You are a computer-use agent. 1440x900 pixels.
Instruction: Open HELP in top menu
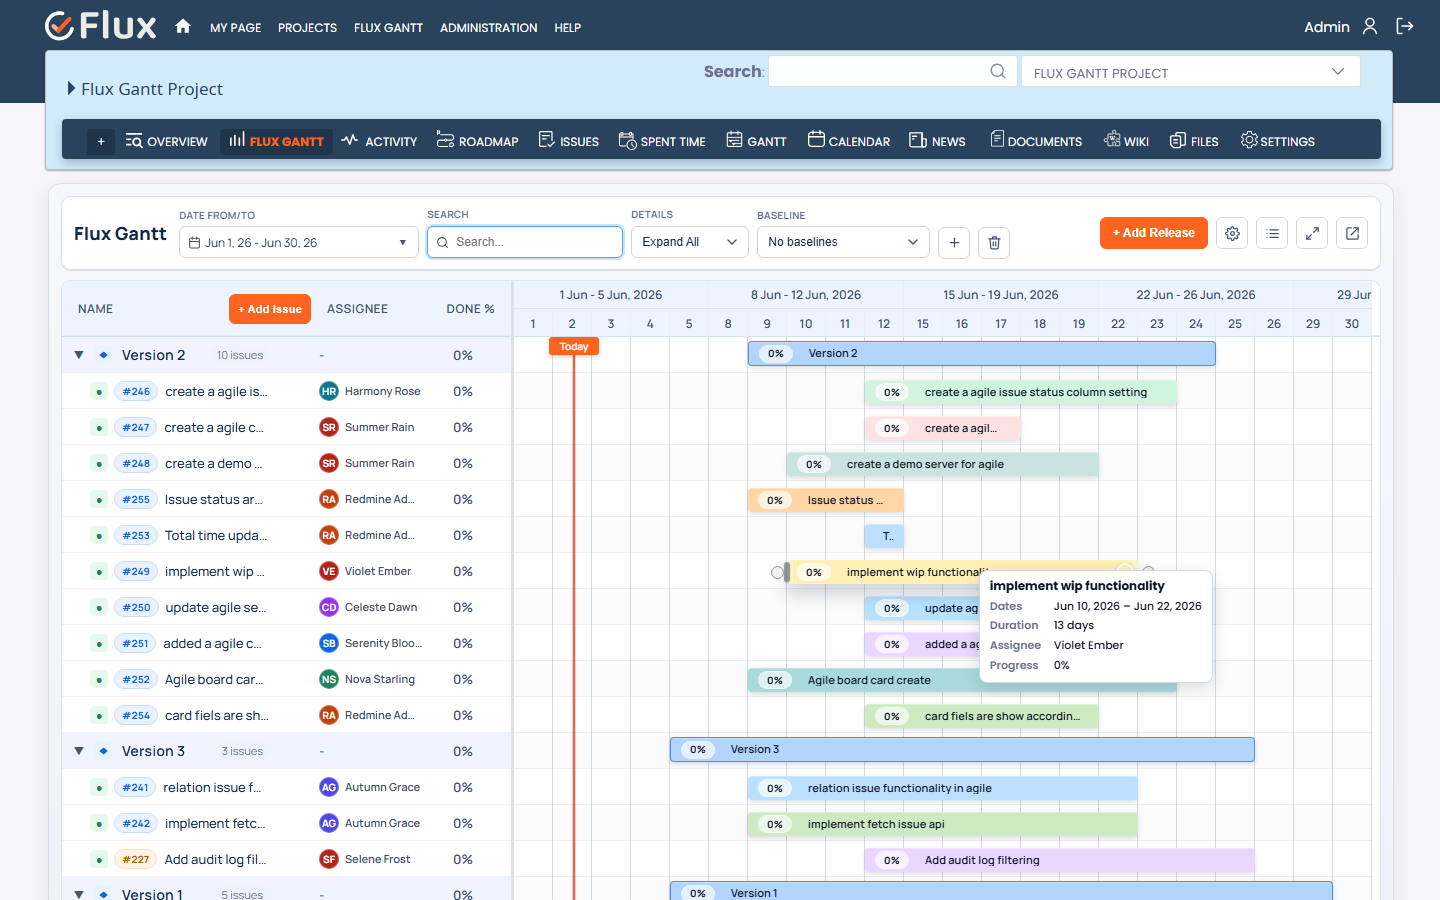click(567, 28)
